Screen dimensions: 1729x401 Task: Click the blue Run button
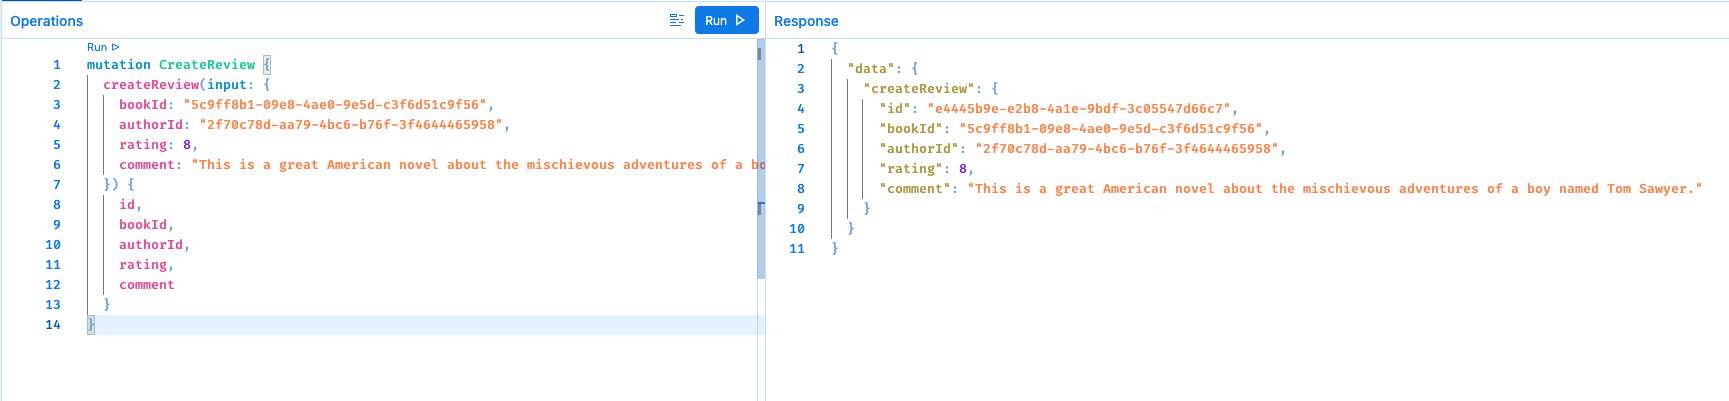727,20
